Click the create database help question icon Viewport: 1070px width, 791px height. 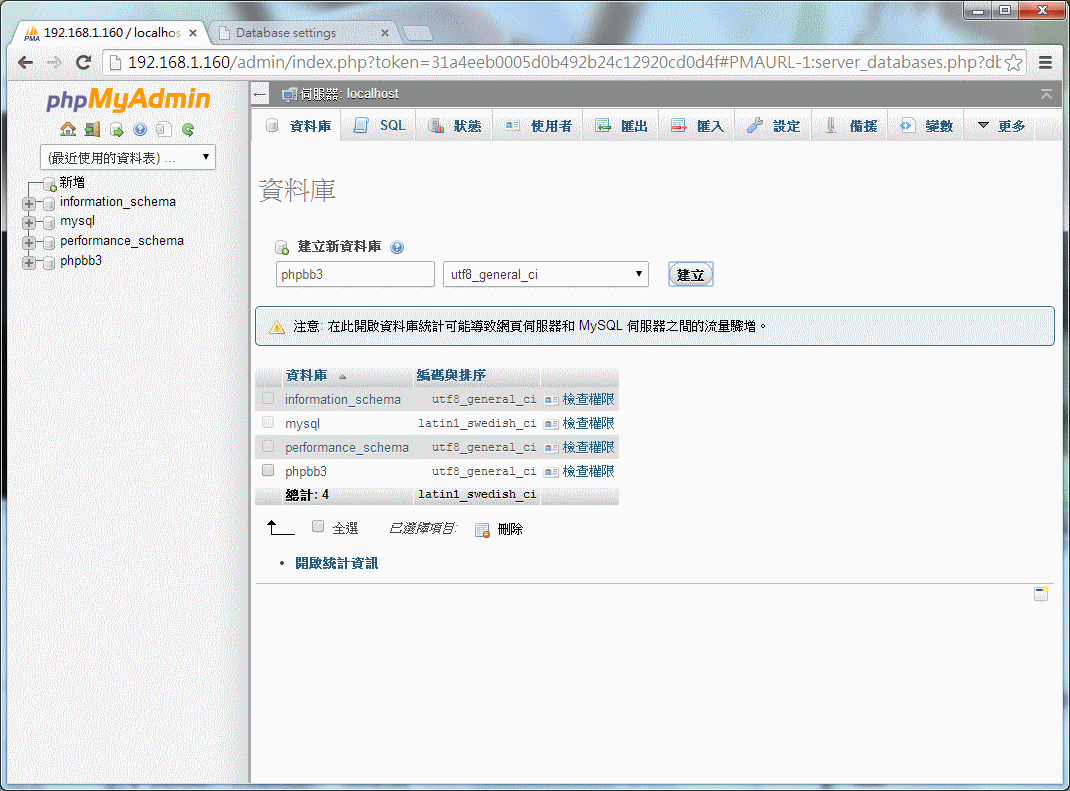pos(397,247)
